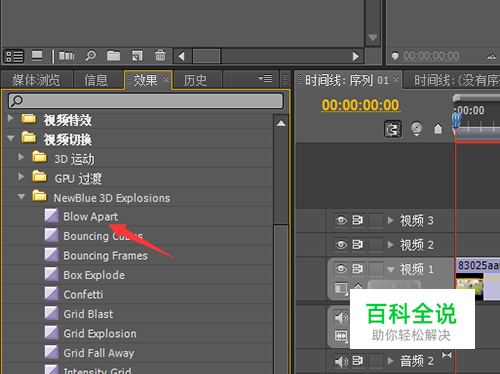Switch to 历史 tab

(x=195, y=80)
